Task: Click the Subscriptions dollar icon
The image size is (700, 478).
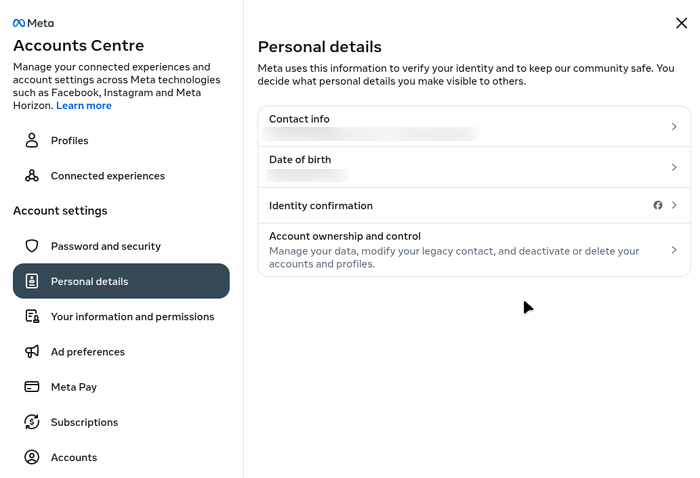Action: click(x=32, y=422)
